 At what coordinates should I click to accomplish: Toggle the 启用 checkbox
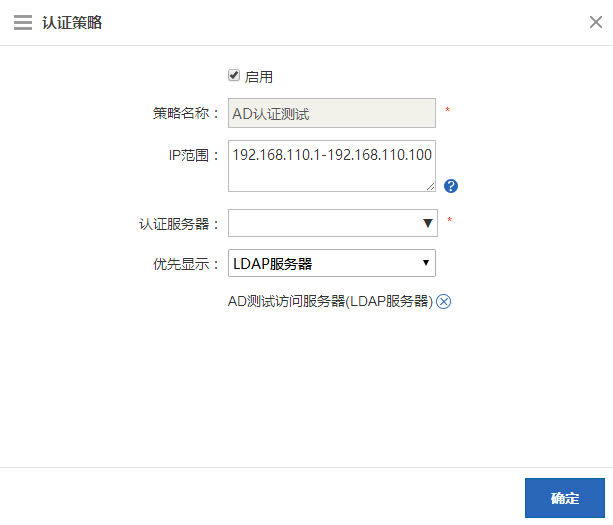tap(234, 75)
